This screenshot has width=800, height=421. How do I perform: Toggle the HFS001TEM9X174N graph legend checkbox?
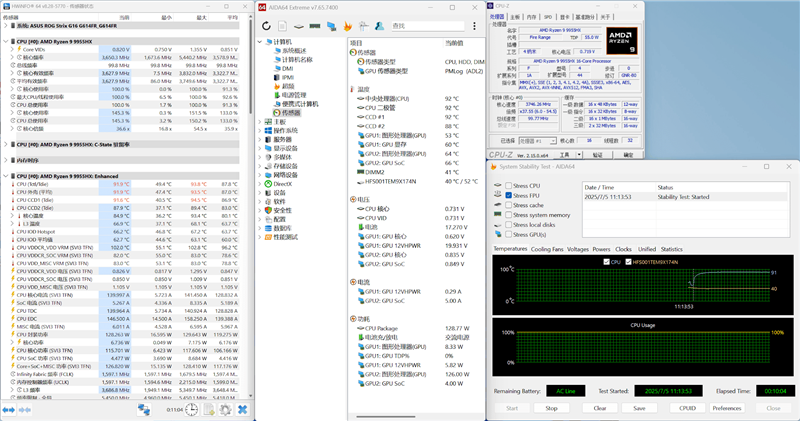tap(628, 262)
